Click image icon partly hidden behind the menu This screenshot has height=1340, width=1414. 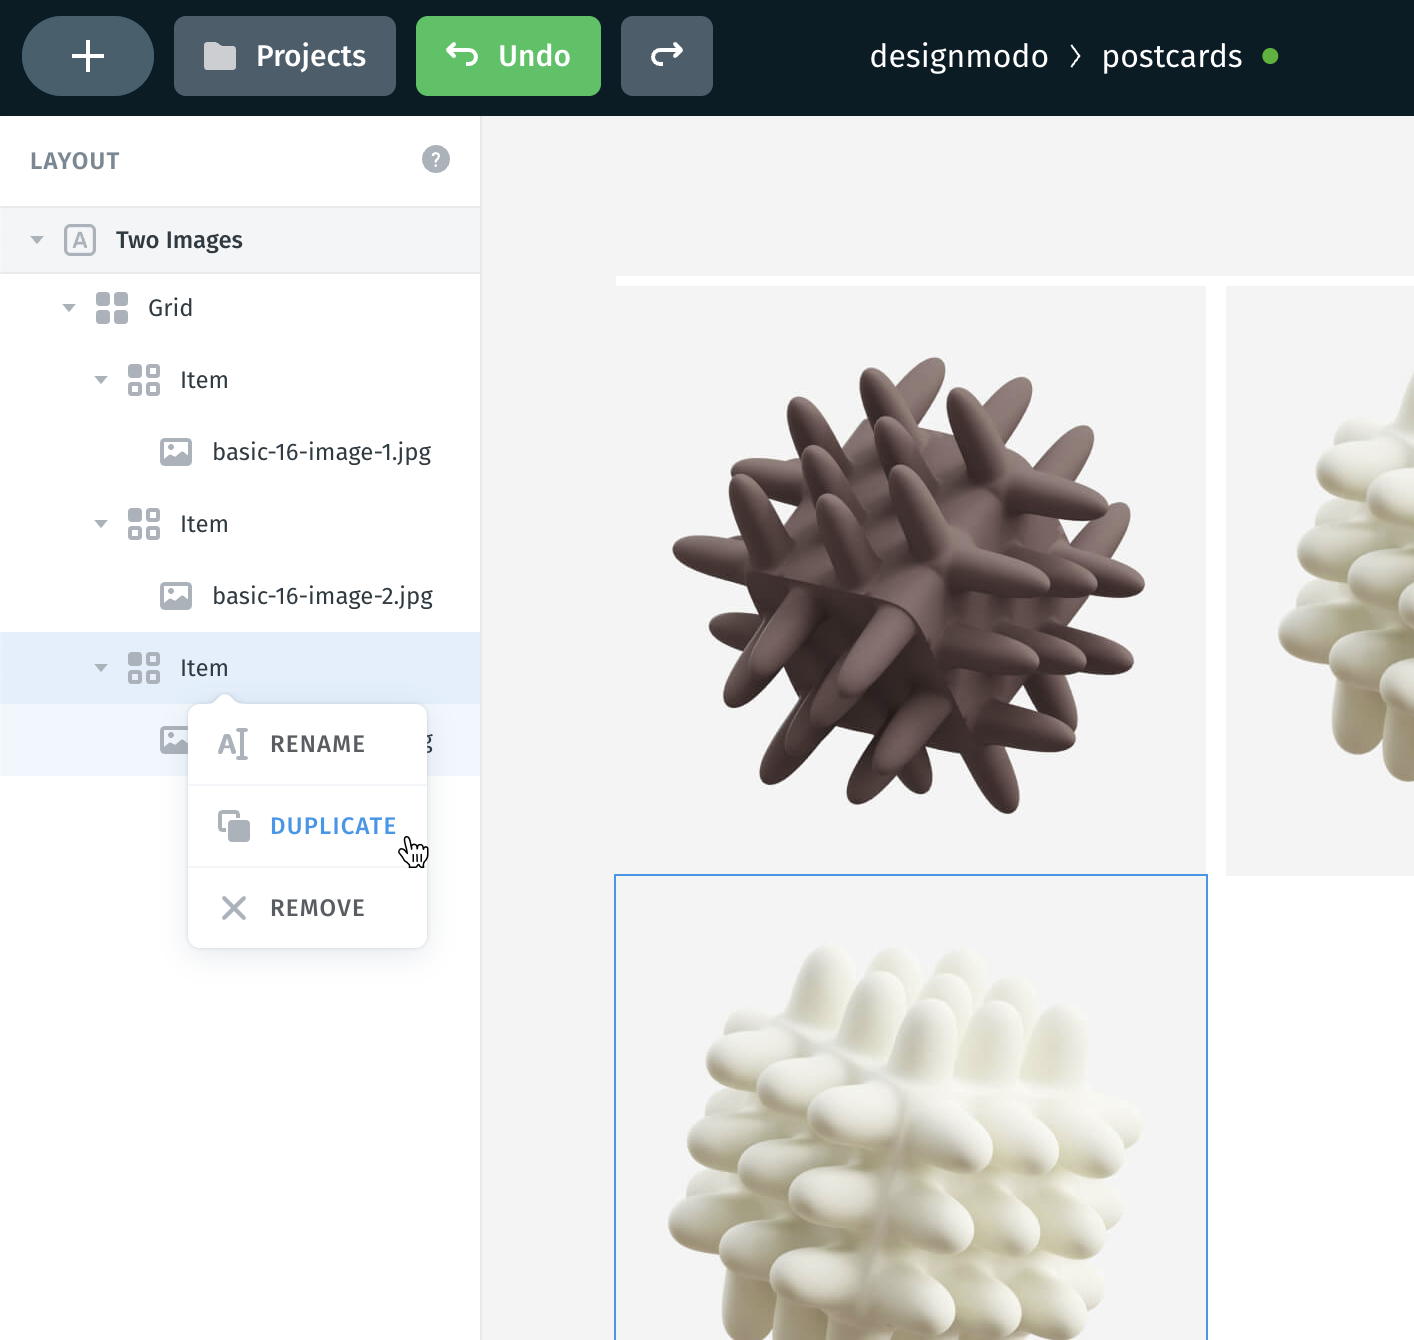[173, 740]
